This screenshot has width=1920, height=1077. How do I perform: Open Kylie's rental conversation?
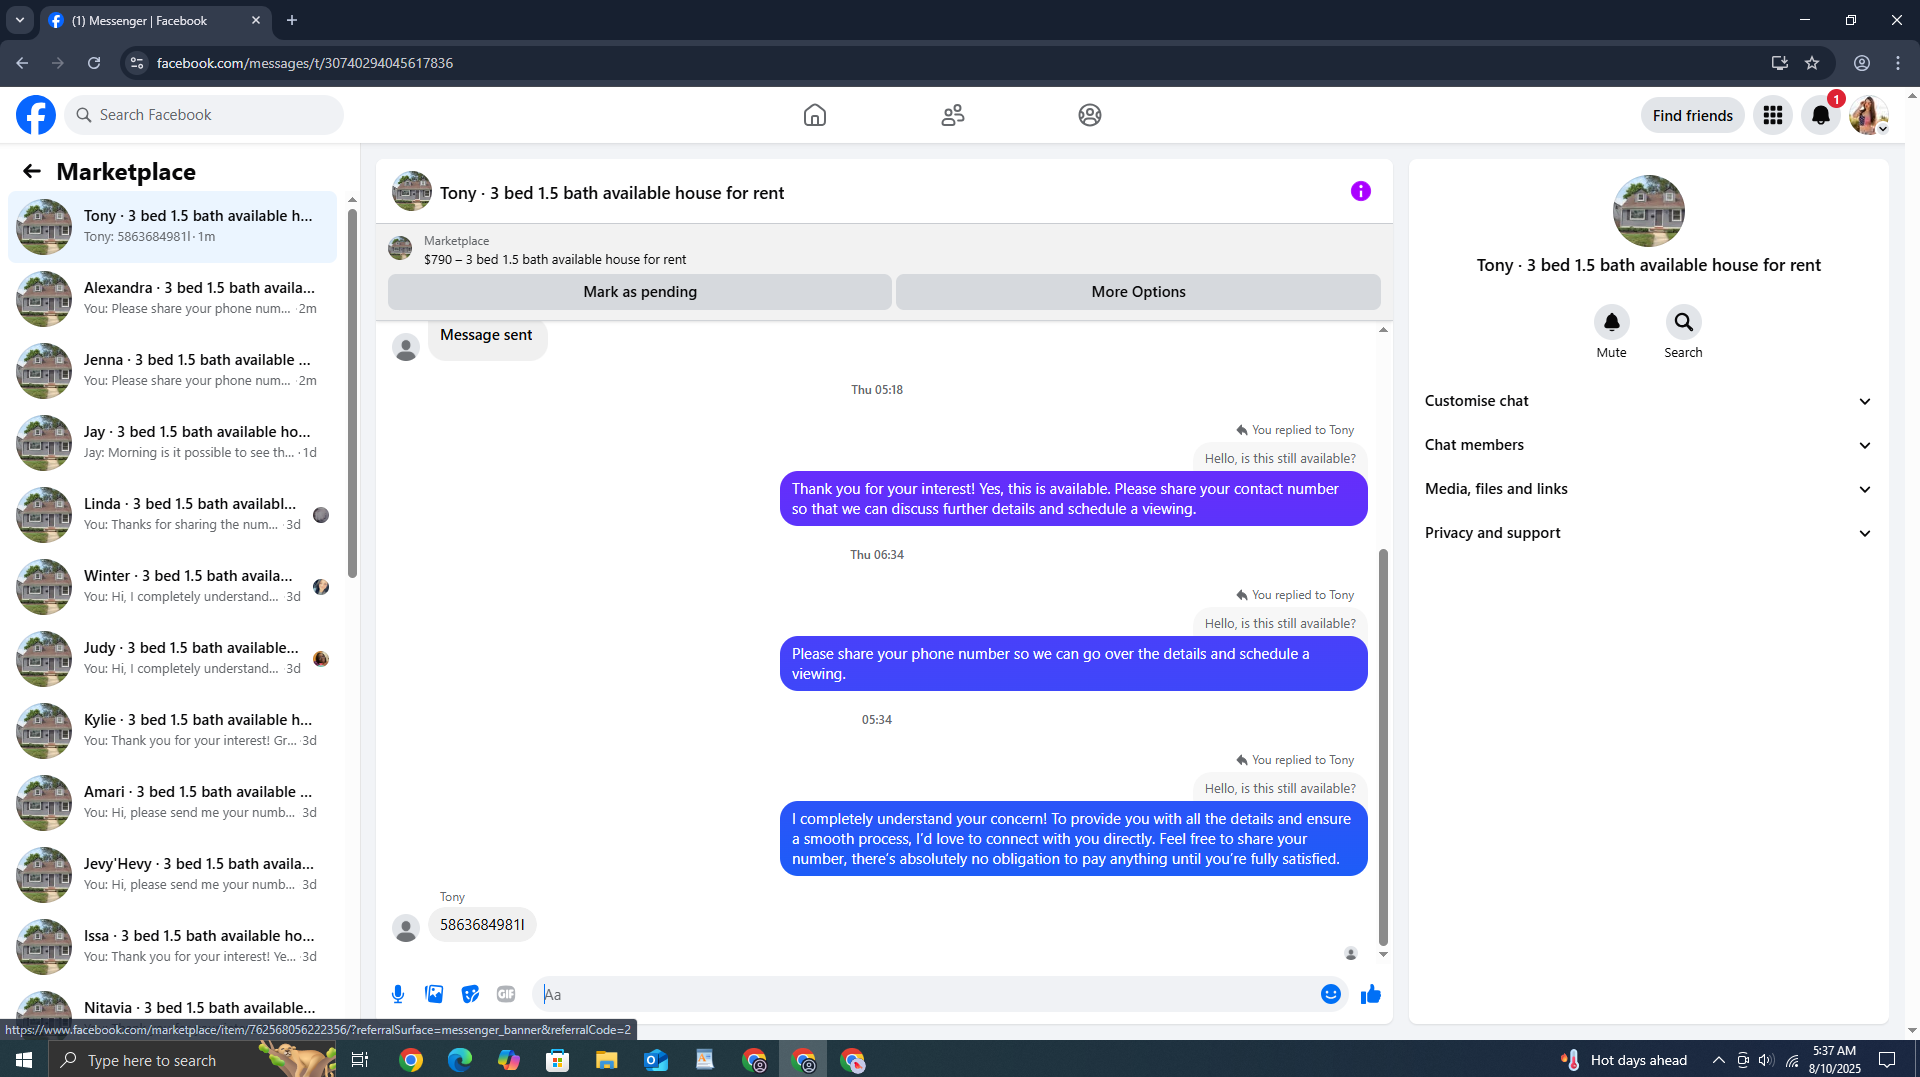pos(172,730)
